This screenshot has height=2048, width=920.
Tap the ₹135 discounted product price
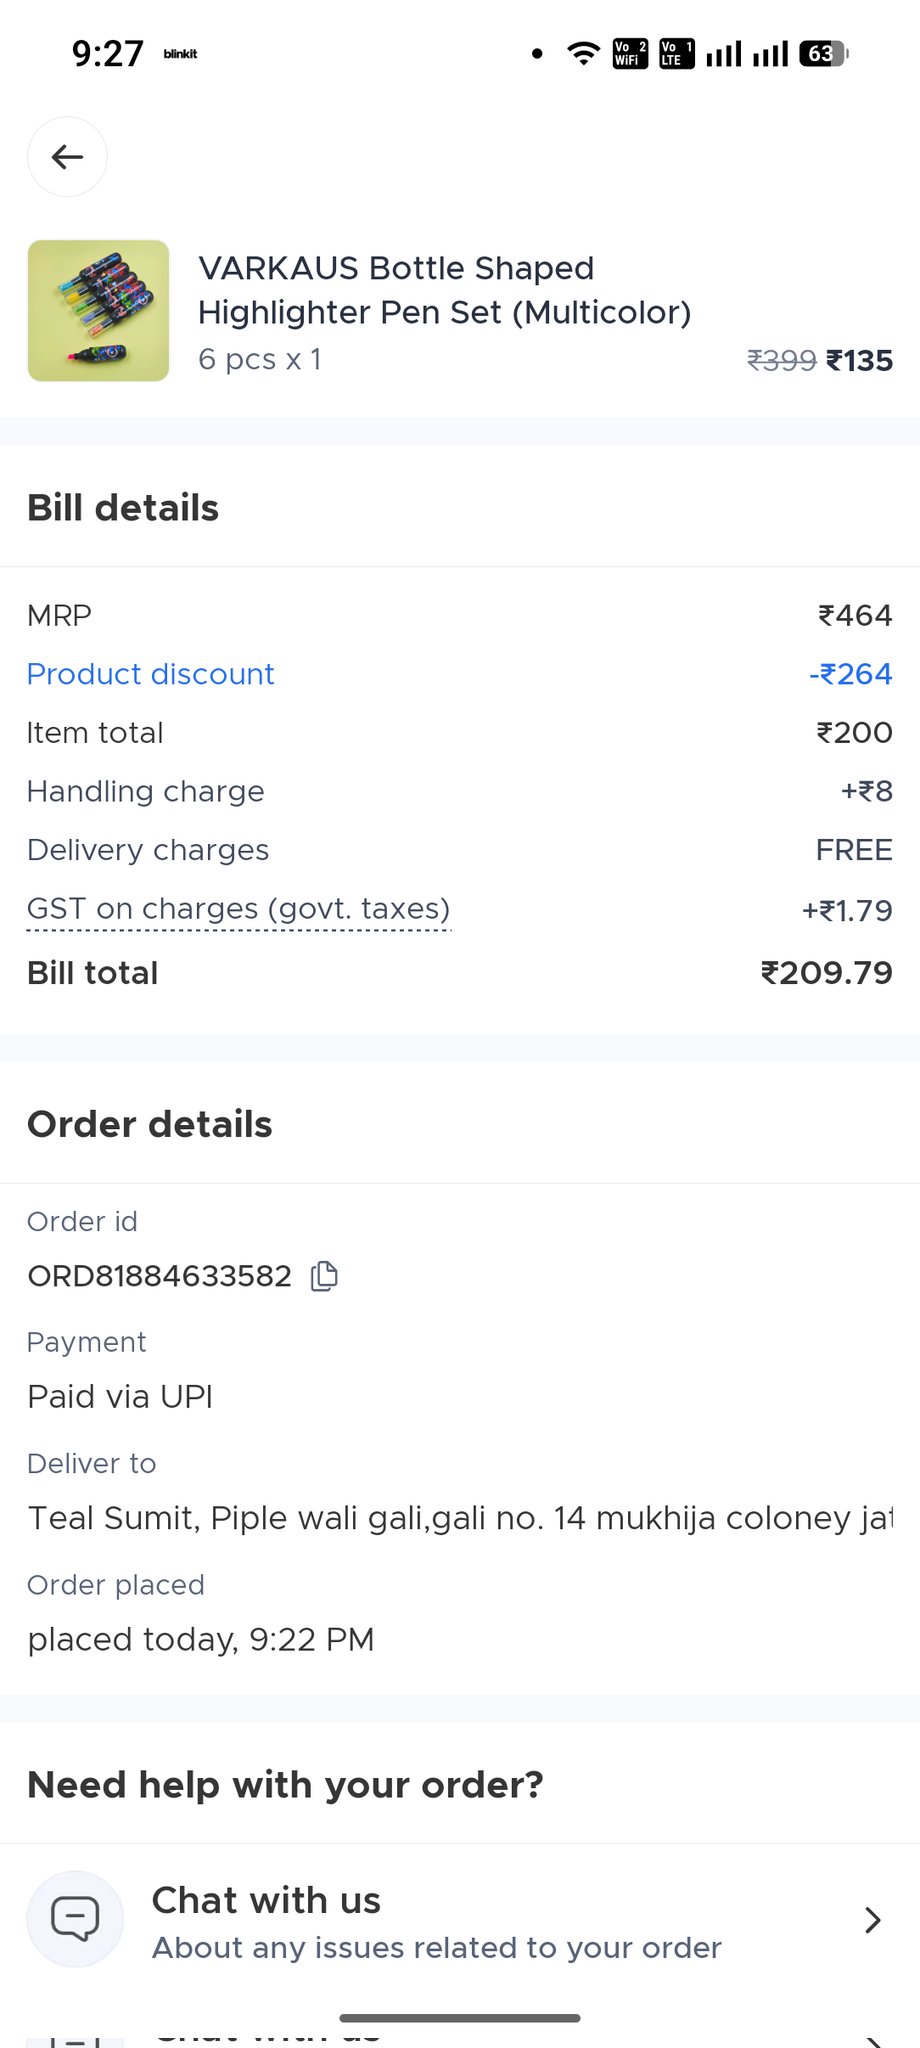pos(859,360)
